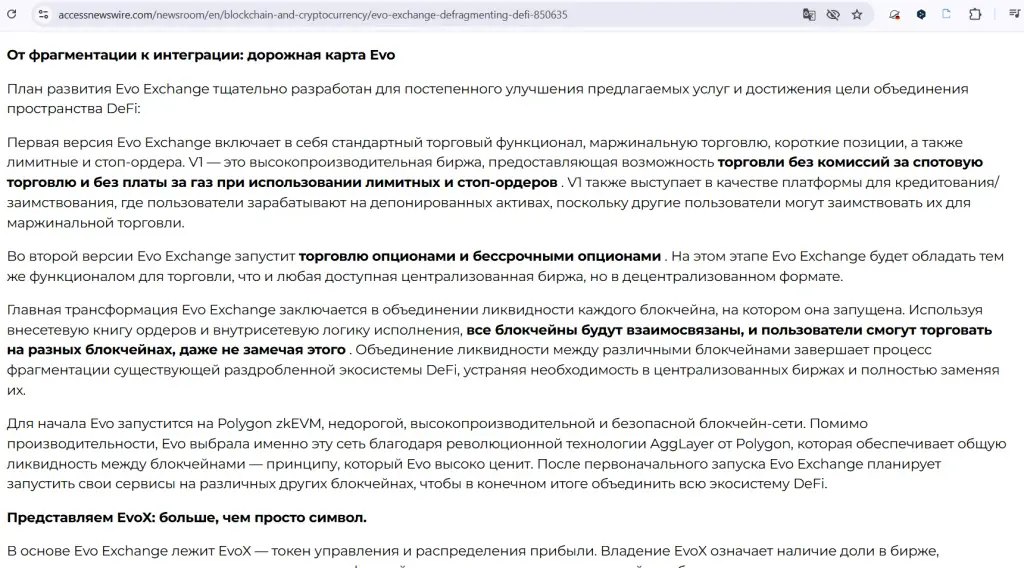Click the paragraph starting 'План развития Evo Exchange'
The height and width of the screenshot is (568, 1024).
point(487,99)
